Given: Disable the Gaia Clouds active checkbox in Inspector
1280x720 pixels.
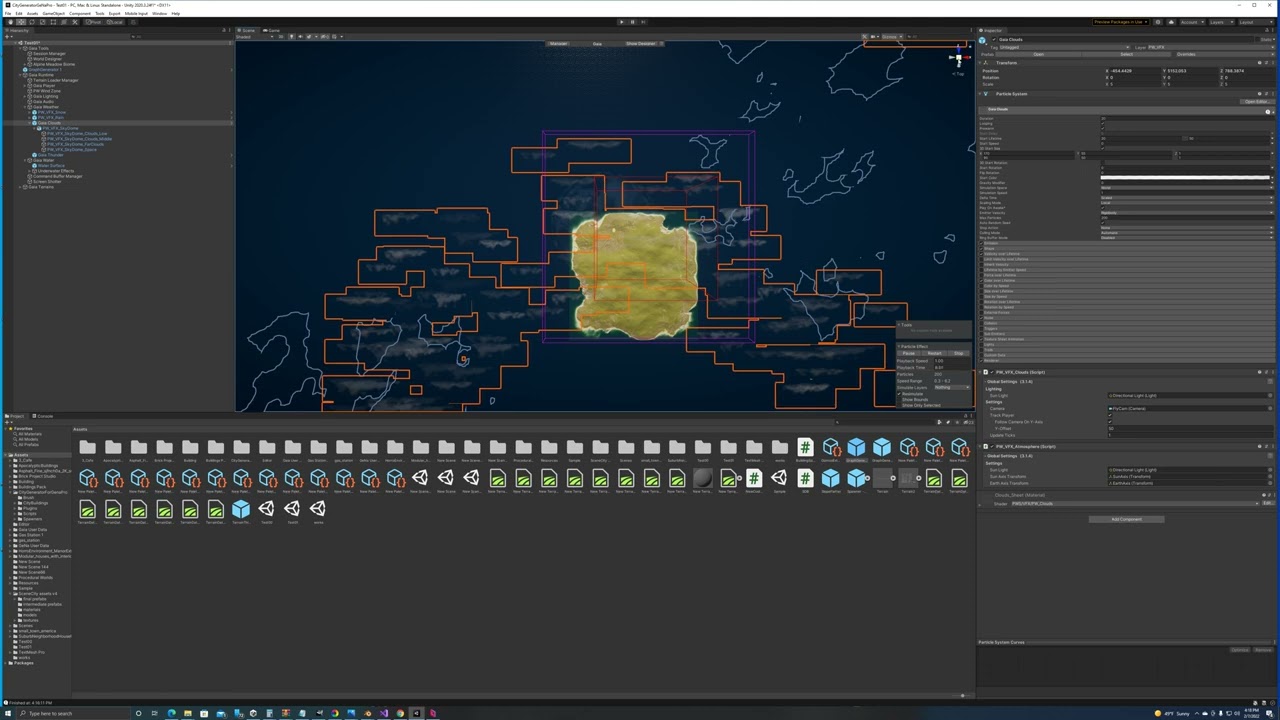Looking at the screenshot, I should tap(994, 39).
